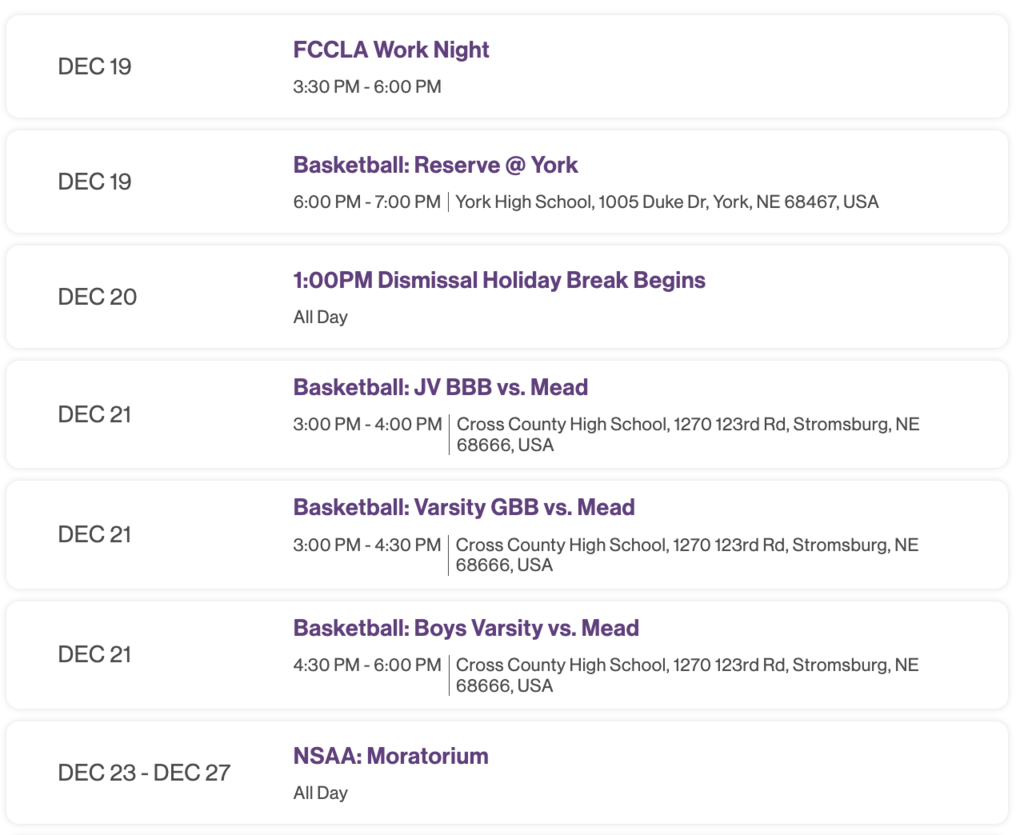
Task: Click Cross County address under Boys Varsity
Action: coord(687,675)
